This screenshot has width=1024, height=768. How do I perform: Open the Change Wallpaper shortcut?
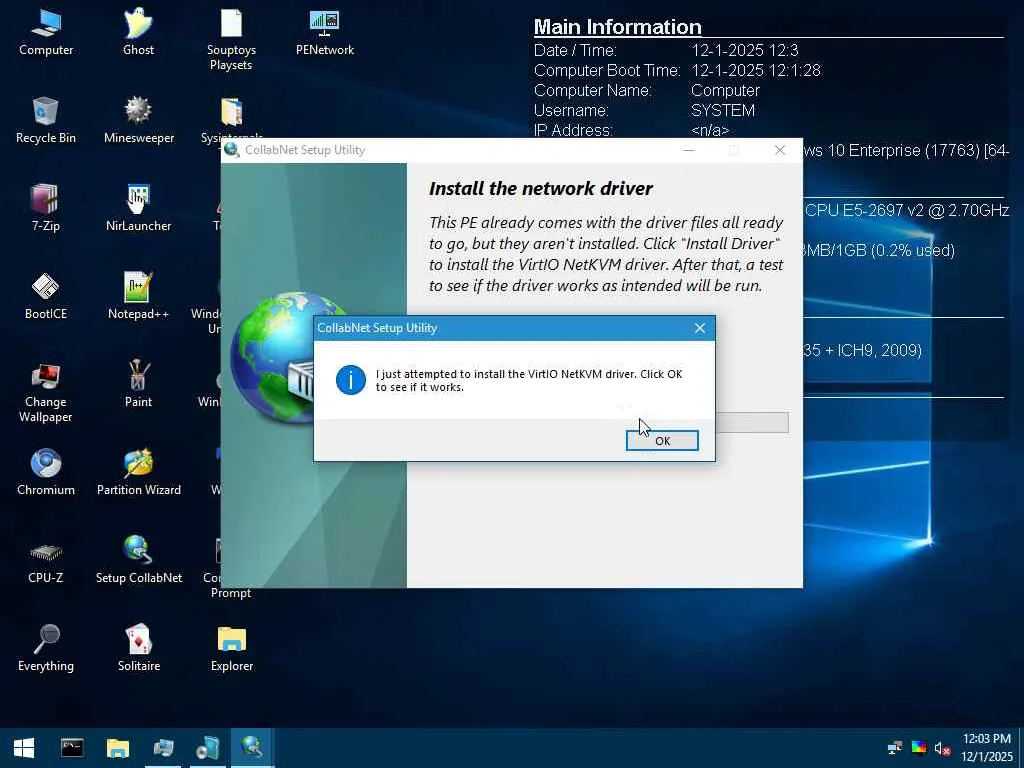pos(46,392)
